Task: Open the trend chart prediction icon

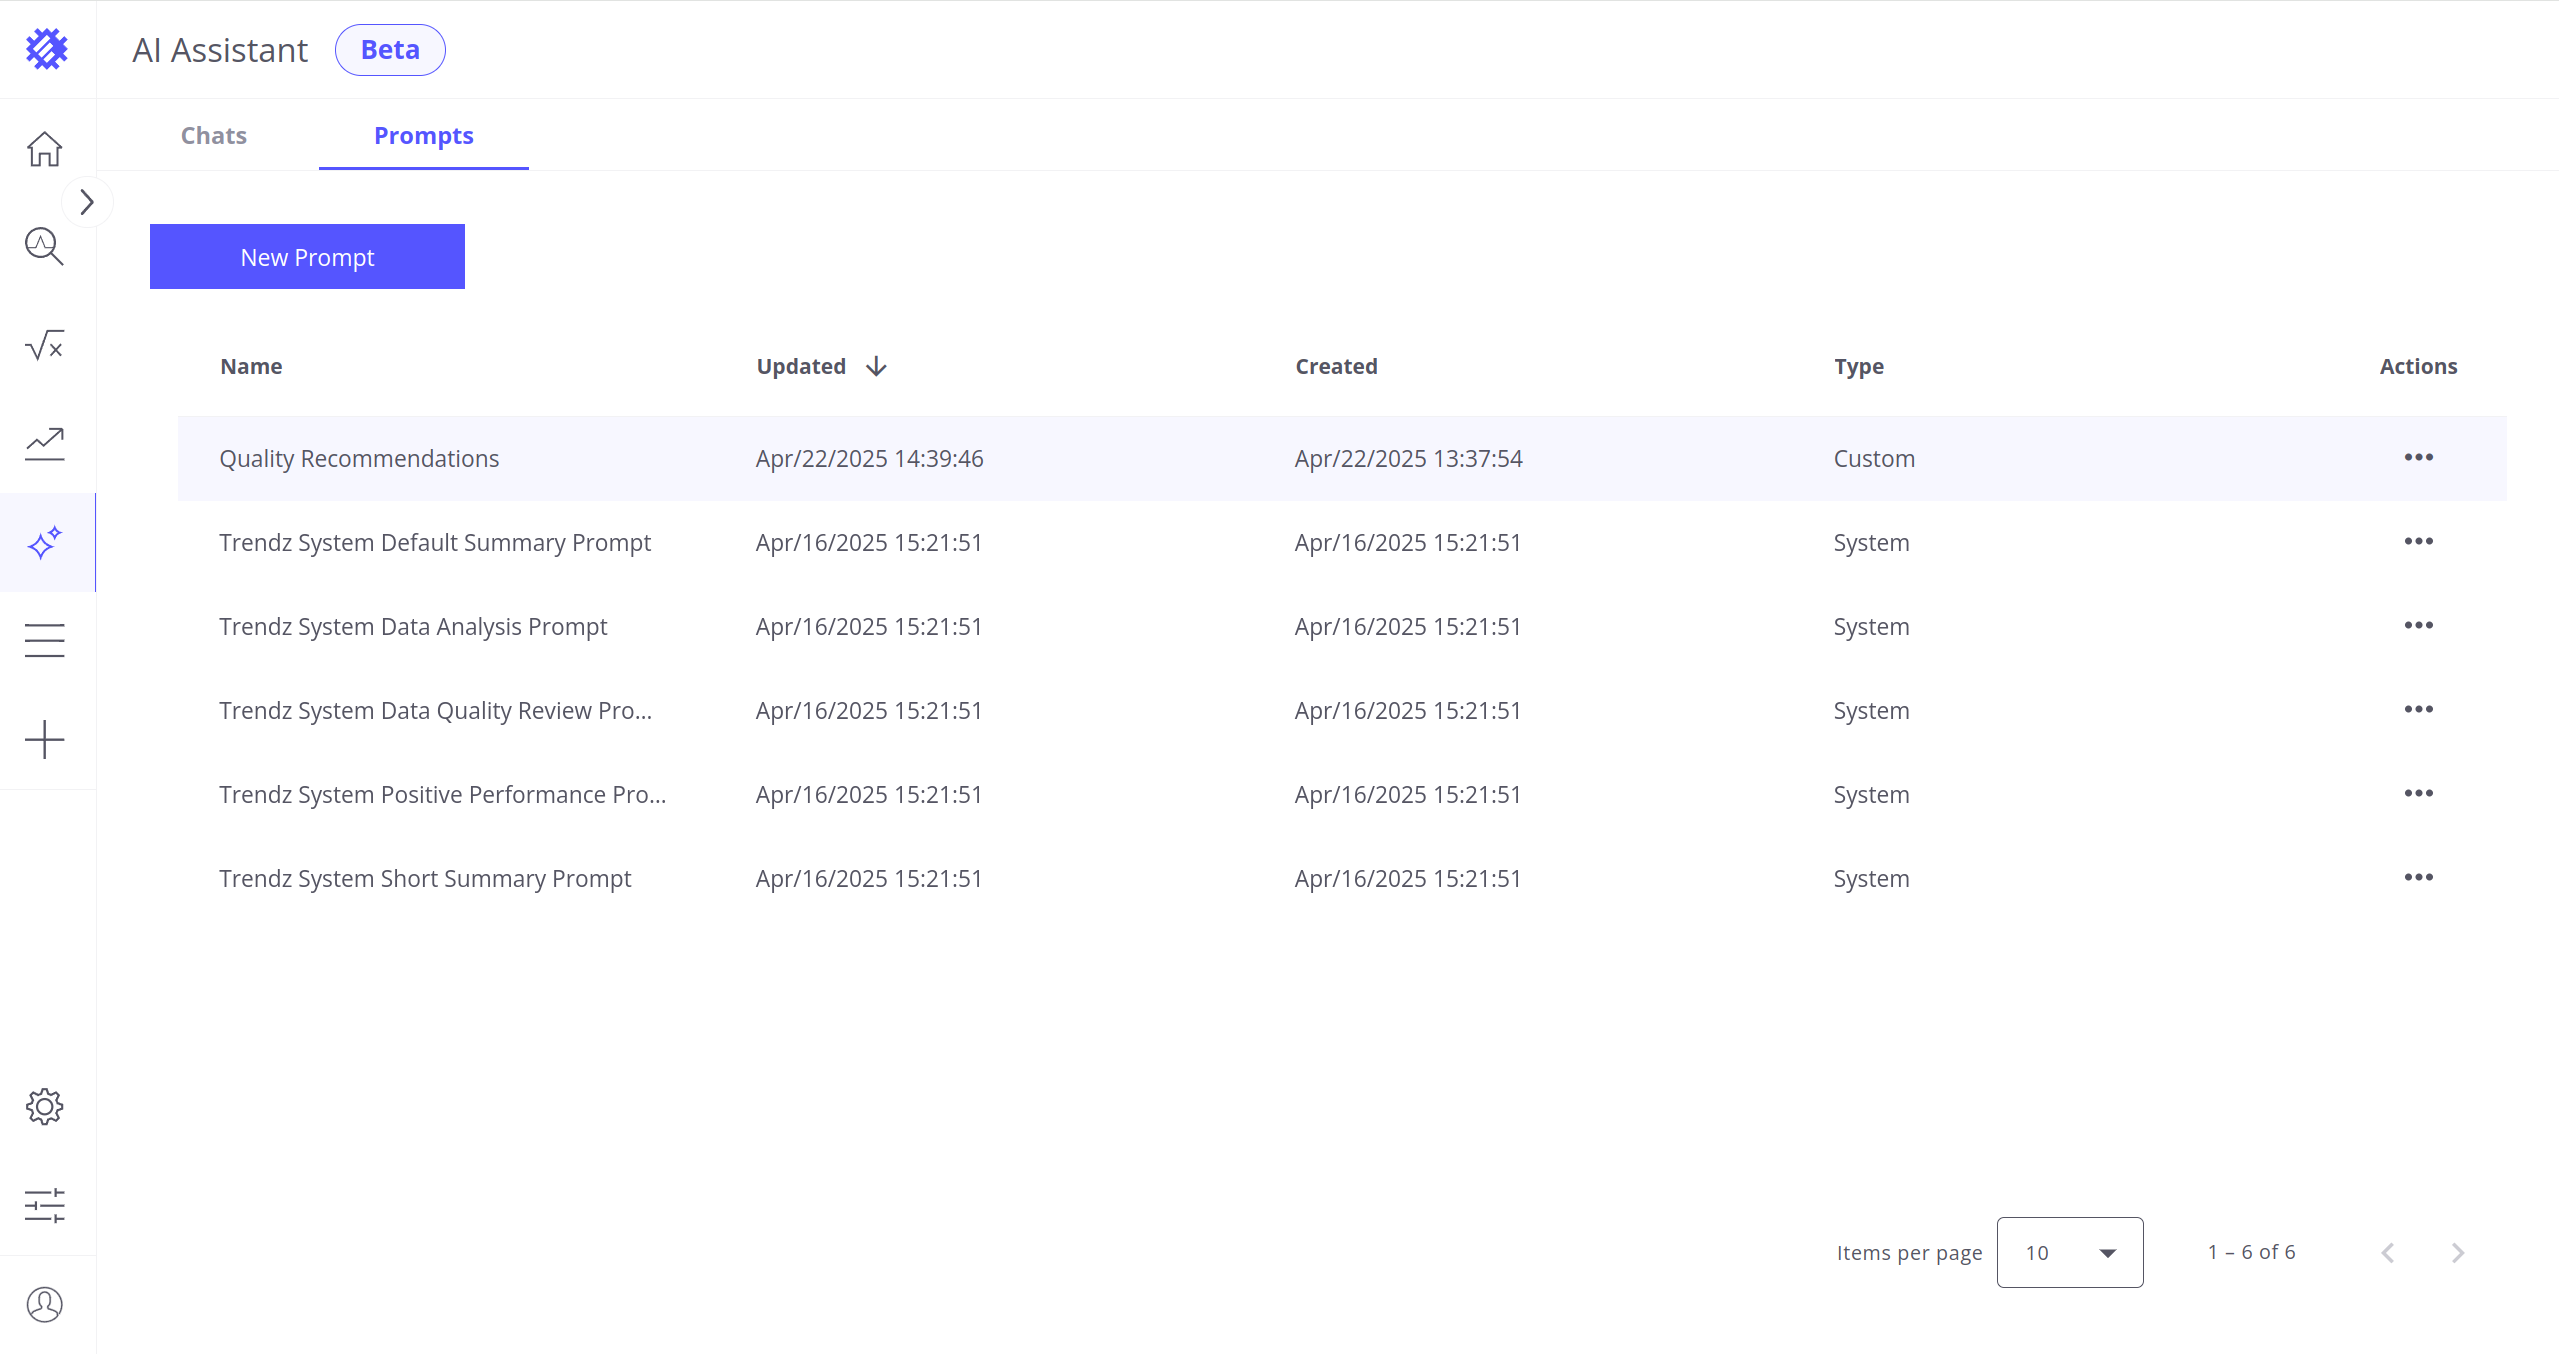Action: tap(45, 443)
